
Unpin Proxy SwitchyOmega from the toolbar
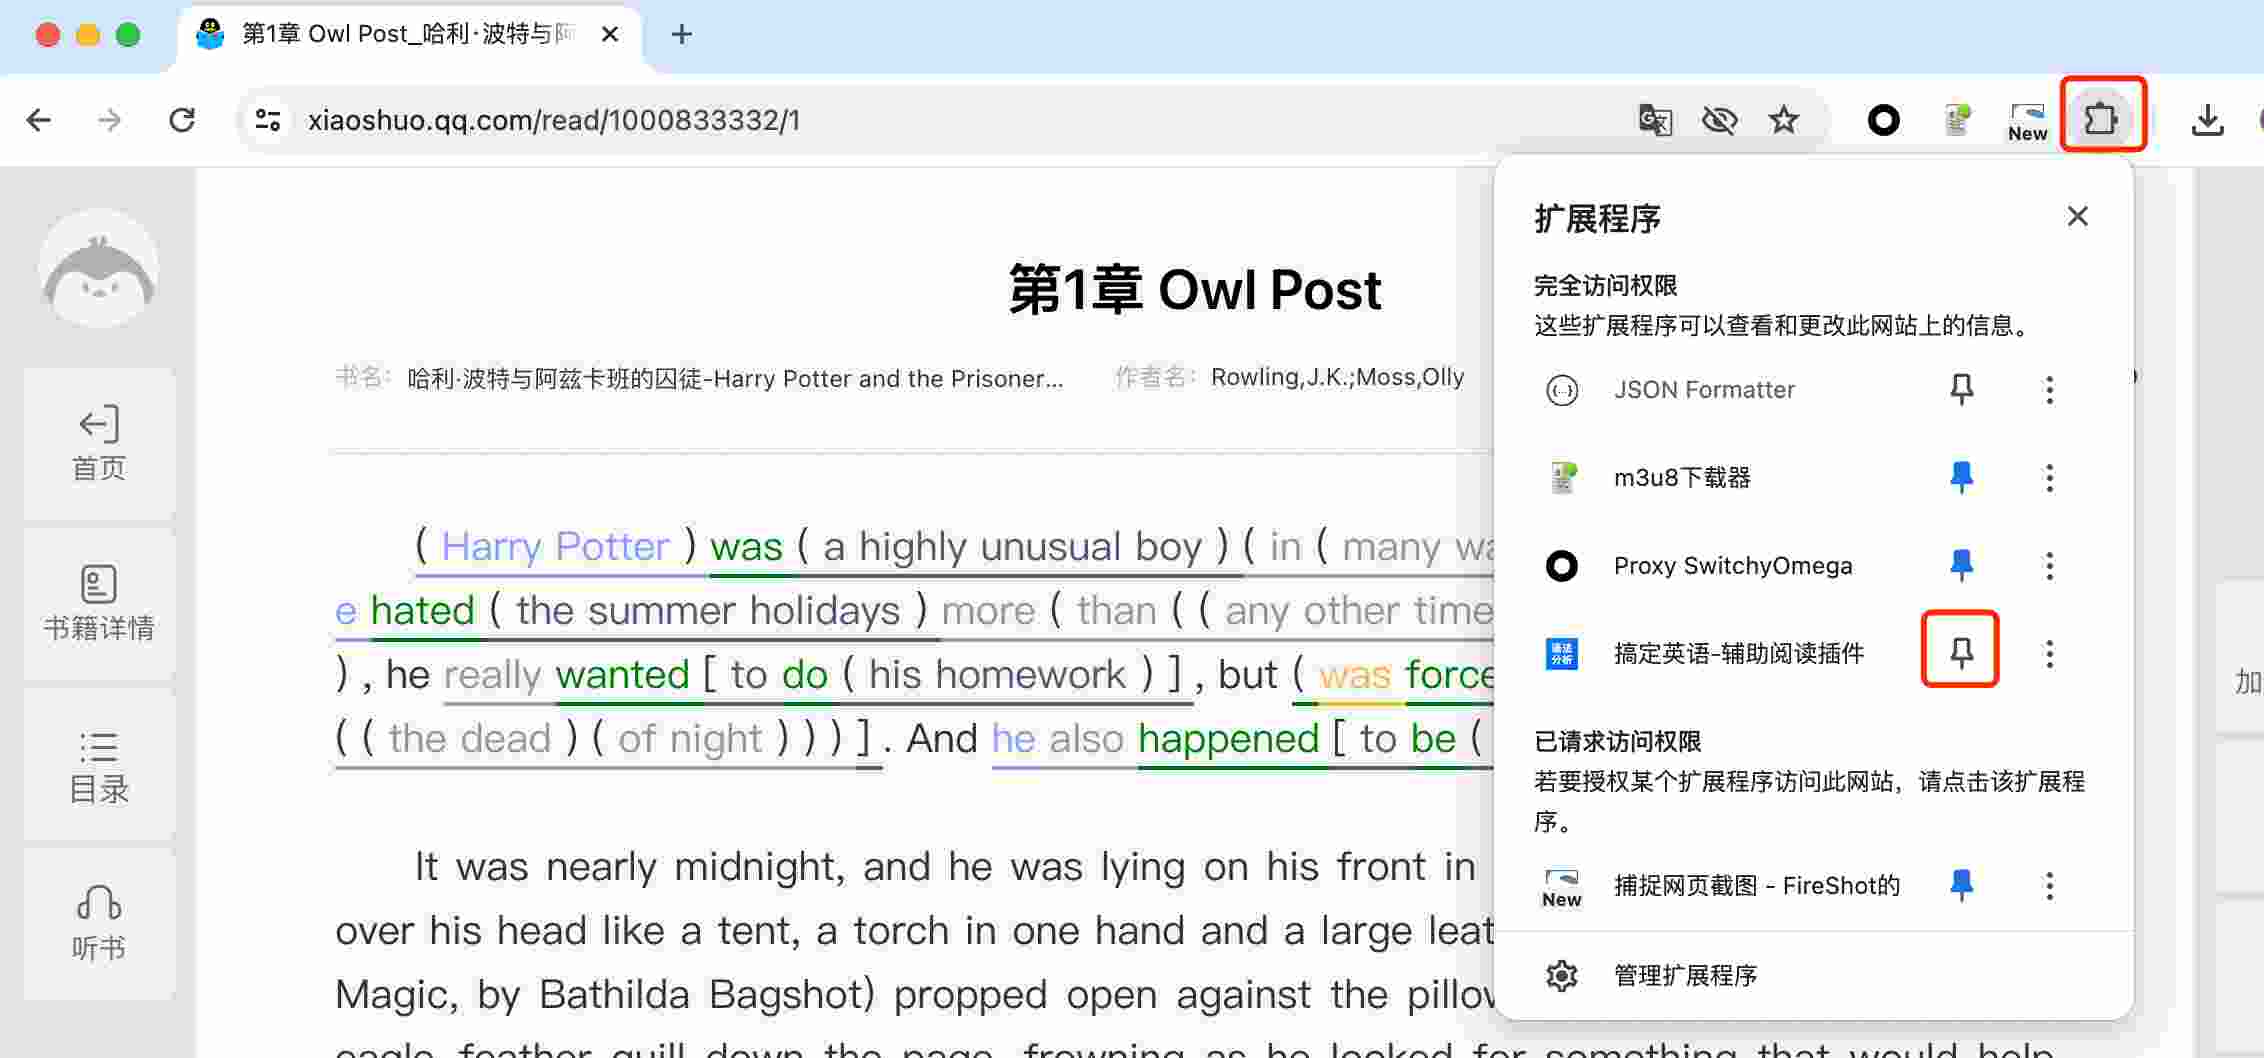[1961, 565]
